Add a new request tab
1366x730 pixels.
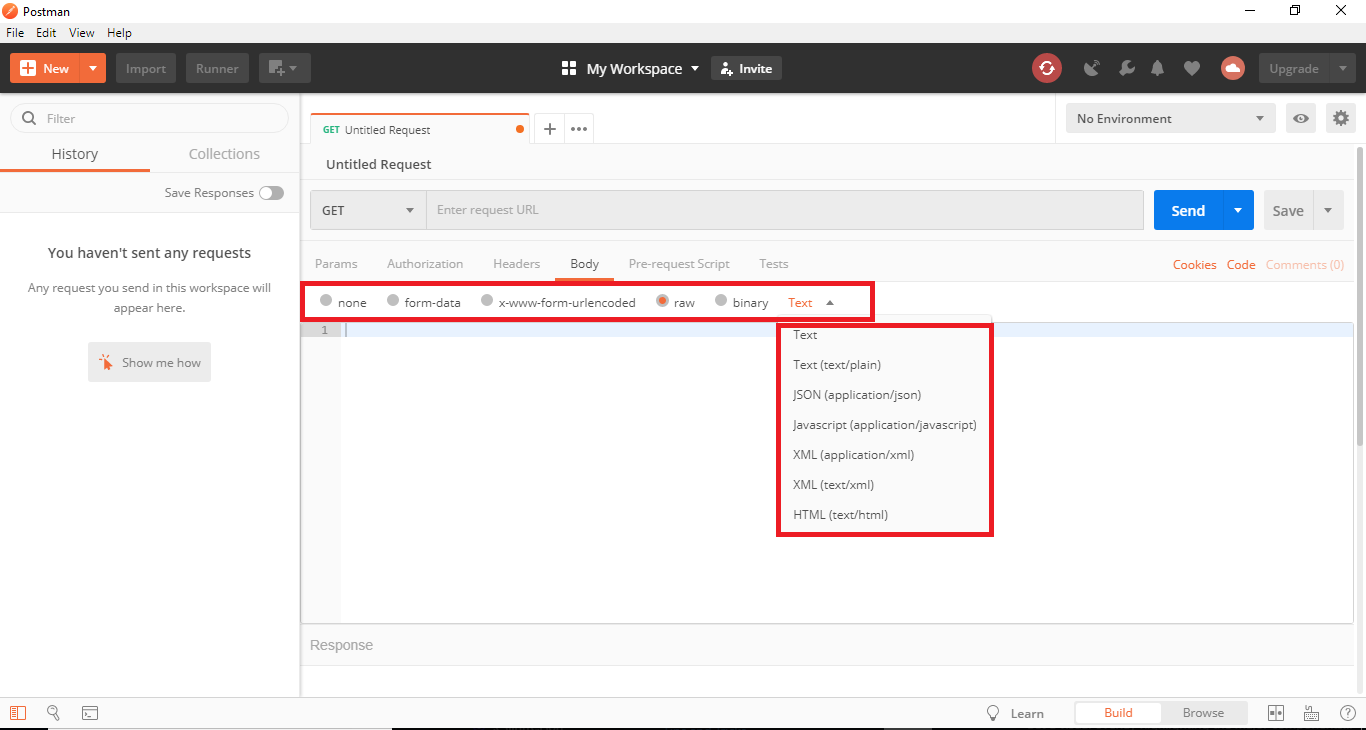pos(549,129)
